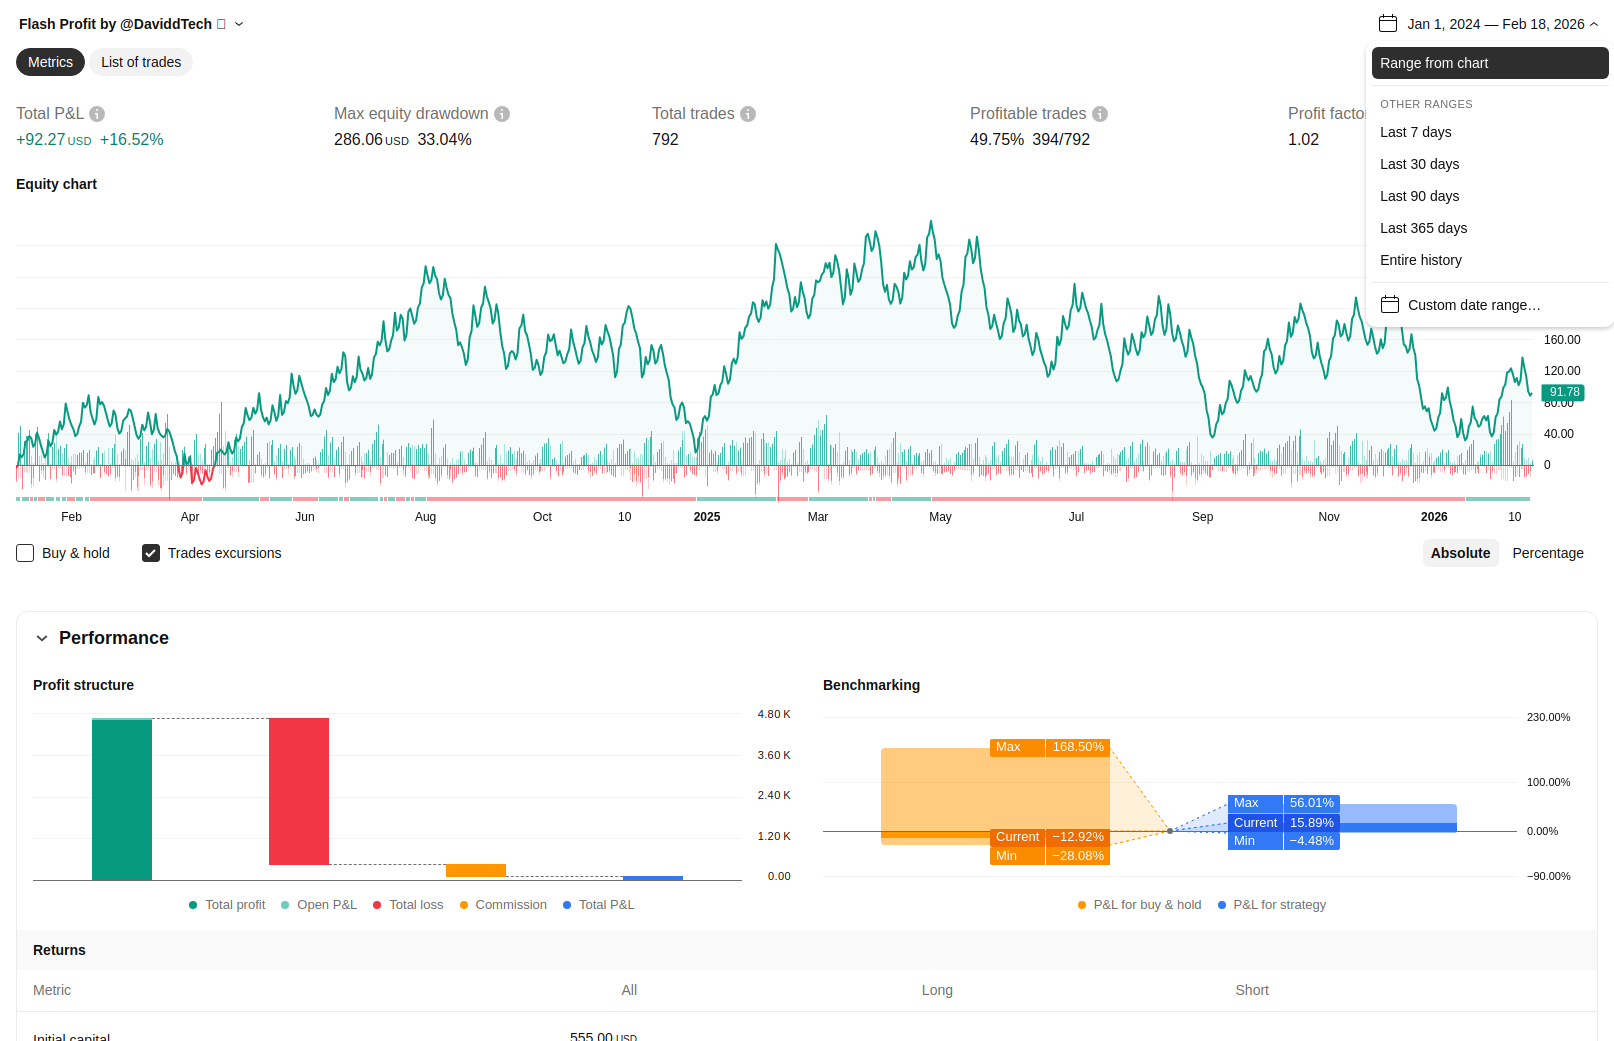Switch equity chart to Percentage mode
1614x1041 pixels.
point(1547,553)
